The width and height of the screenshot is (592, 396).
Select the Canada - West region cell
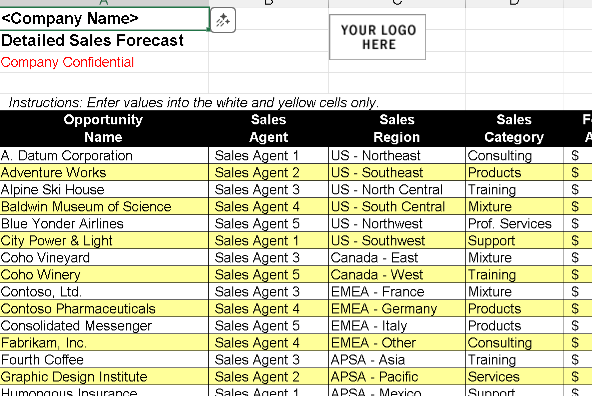397,274
